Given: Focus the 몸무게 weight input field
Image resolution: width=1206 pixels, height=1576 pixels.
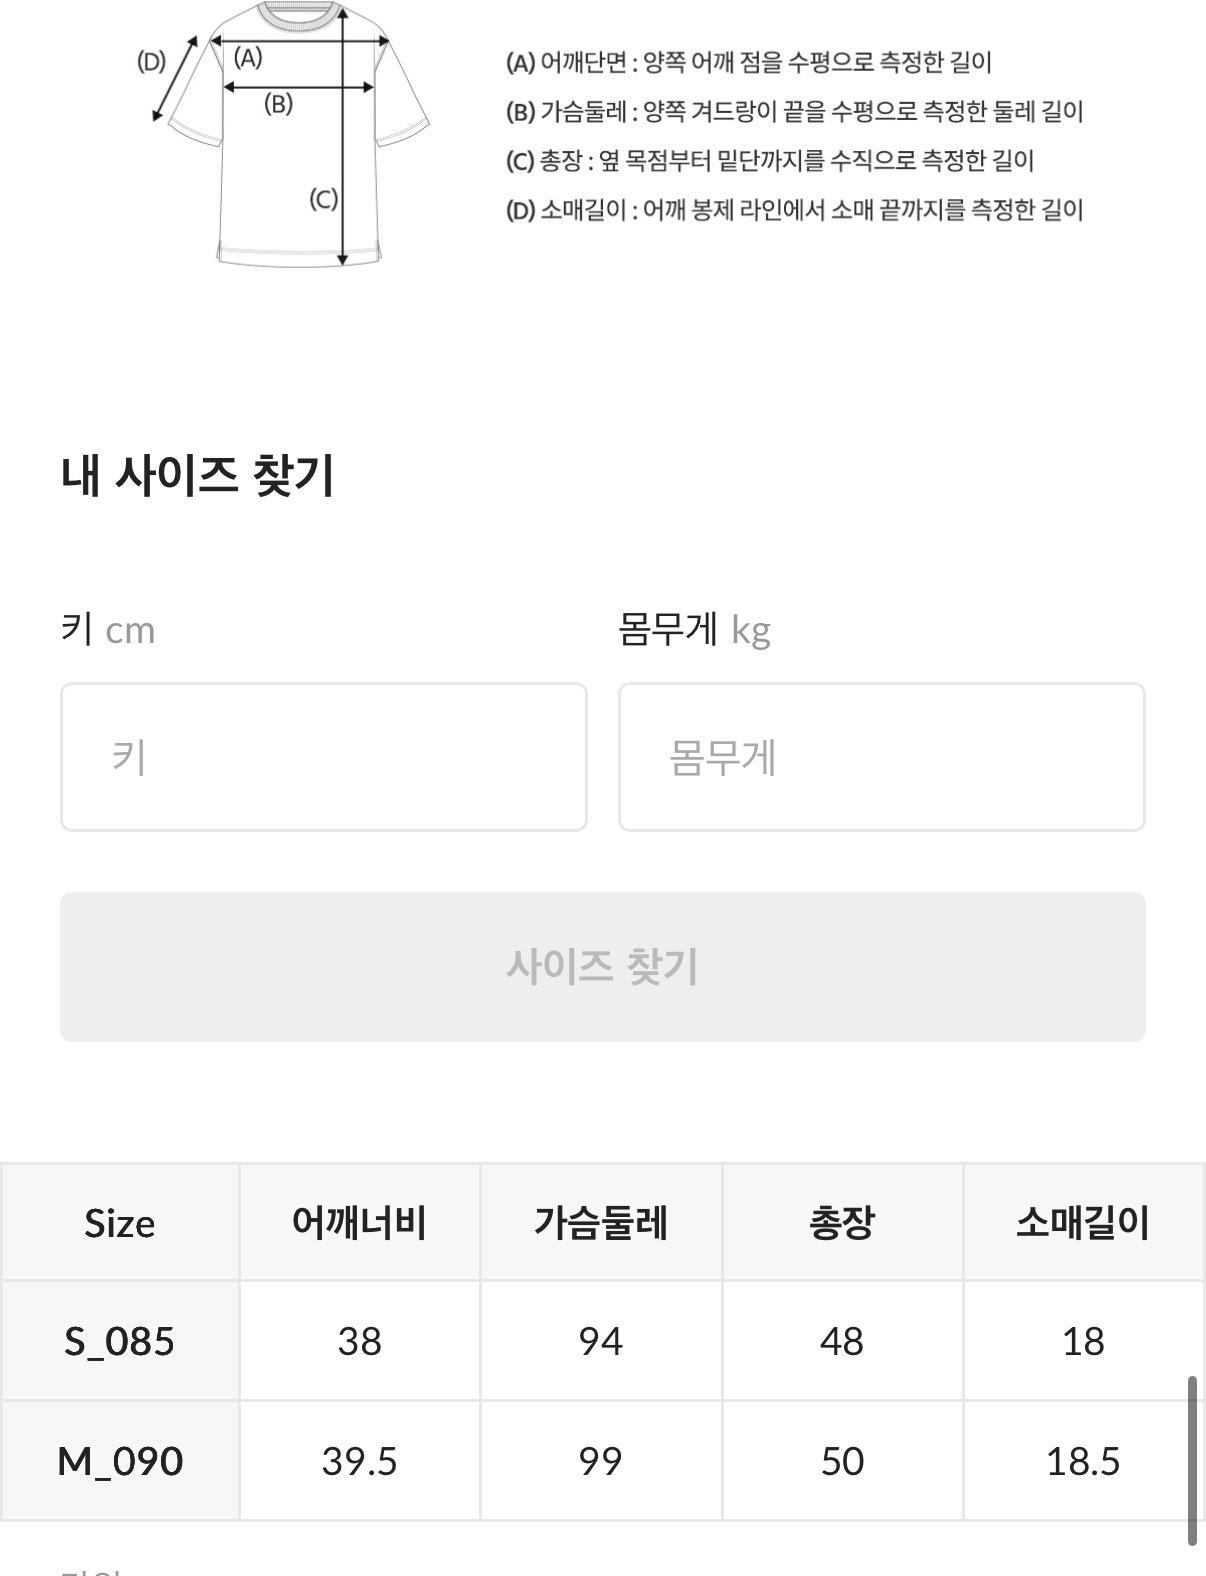Looking at the screenshot, I should 881,757.
